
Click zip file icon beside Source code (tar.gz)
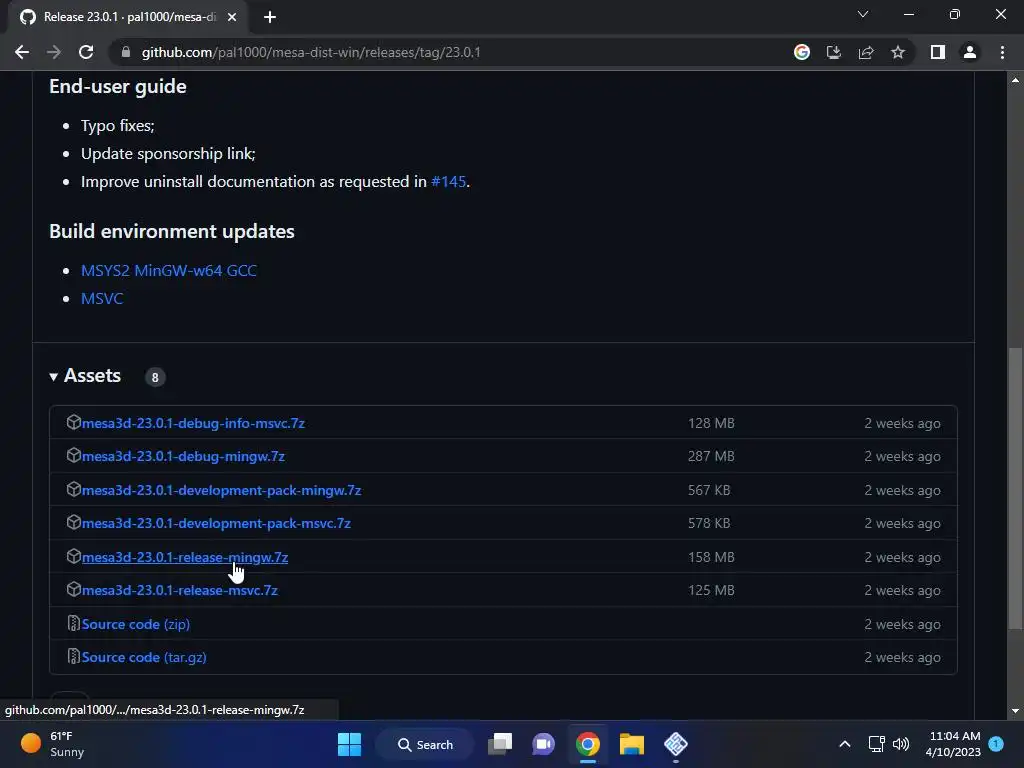click(73, 656)
